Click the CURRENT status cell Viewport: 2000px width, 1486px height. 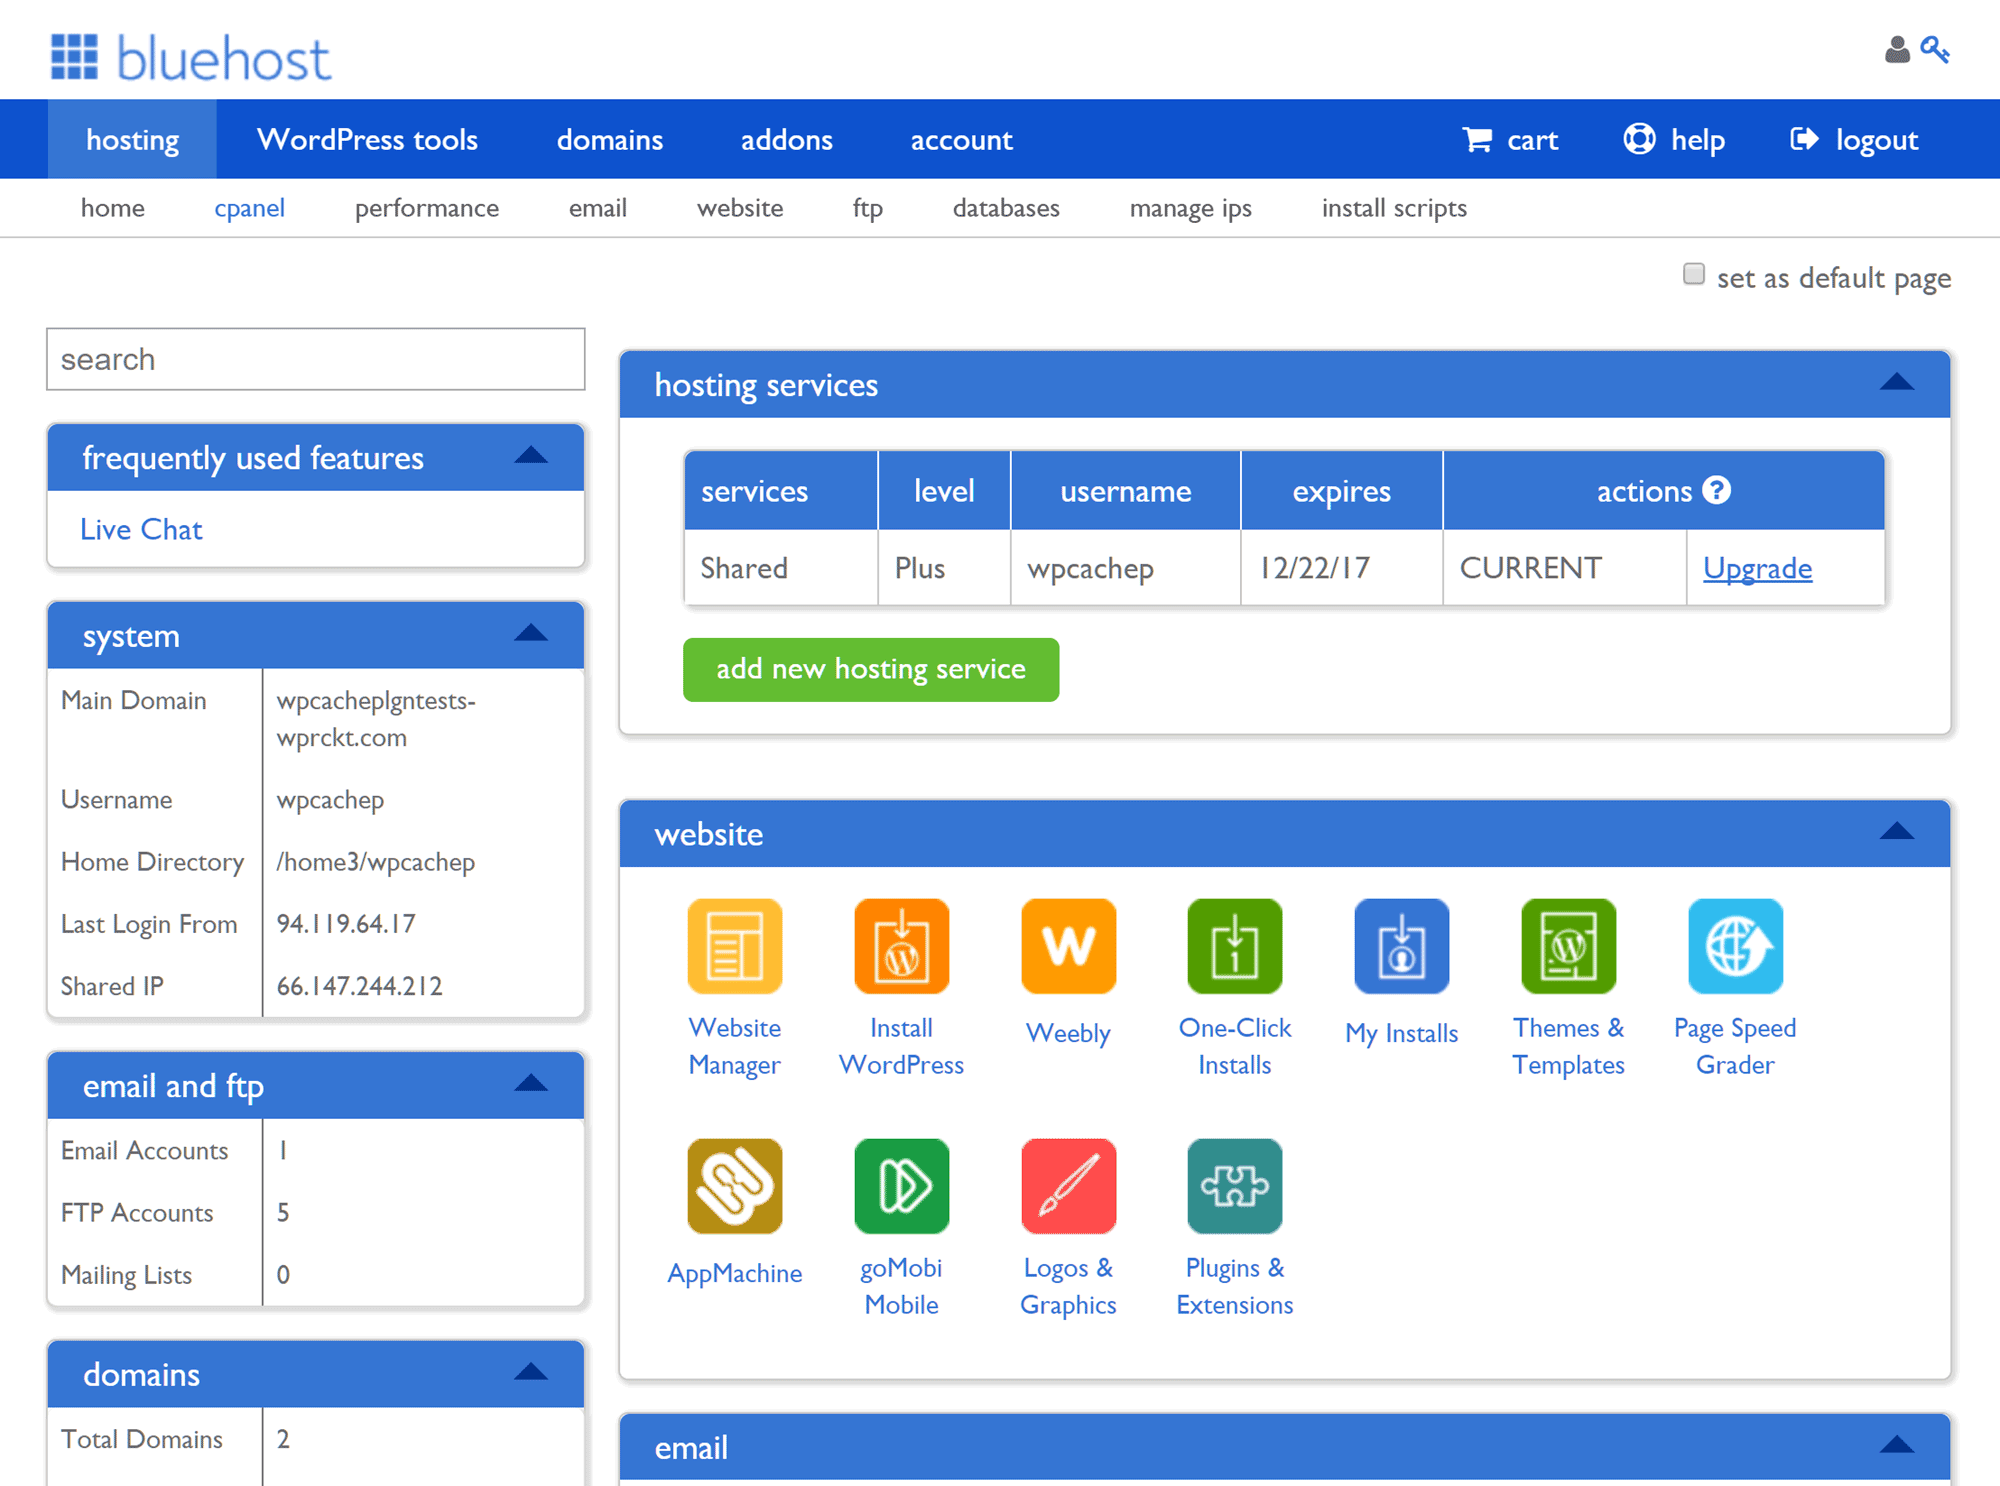pyautogui.click(x=1564, y=568)
